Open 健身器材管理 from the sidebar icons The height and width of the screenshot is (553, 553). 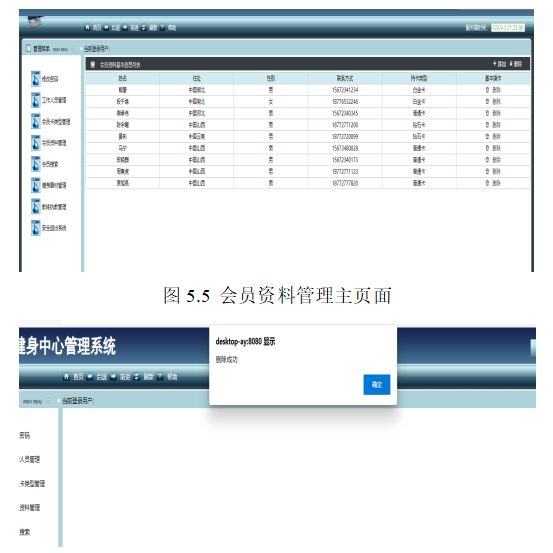[x=36, y=186]
